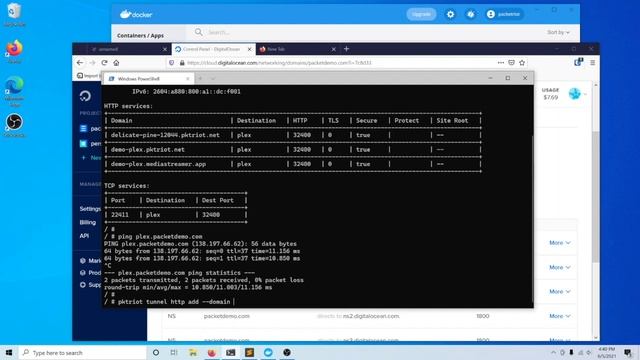The height and width of the screenshot is (360, 640).
Task: Open Docker settings gear icon
Action: tap(450, 14)
